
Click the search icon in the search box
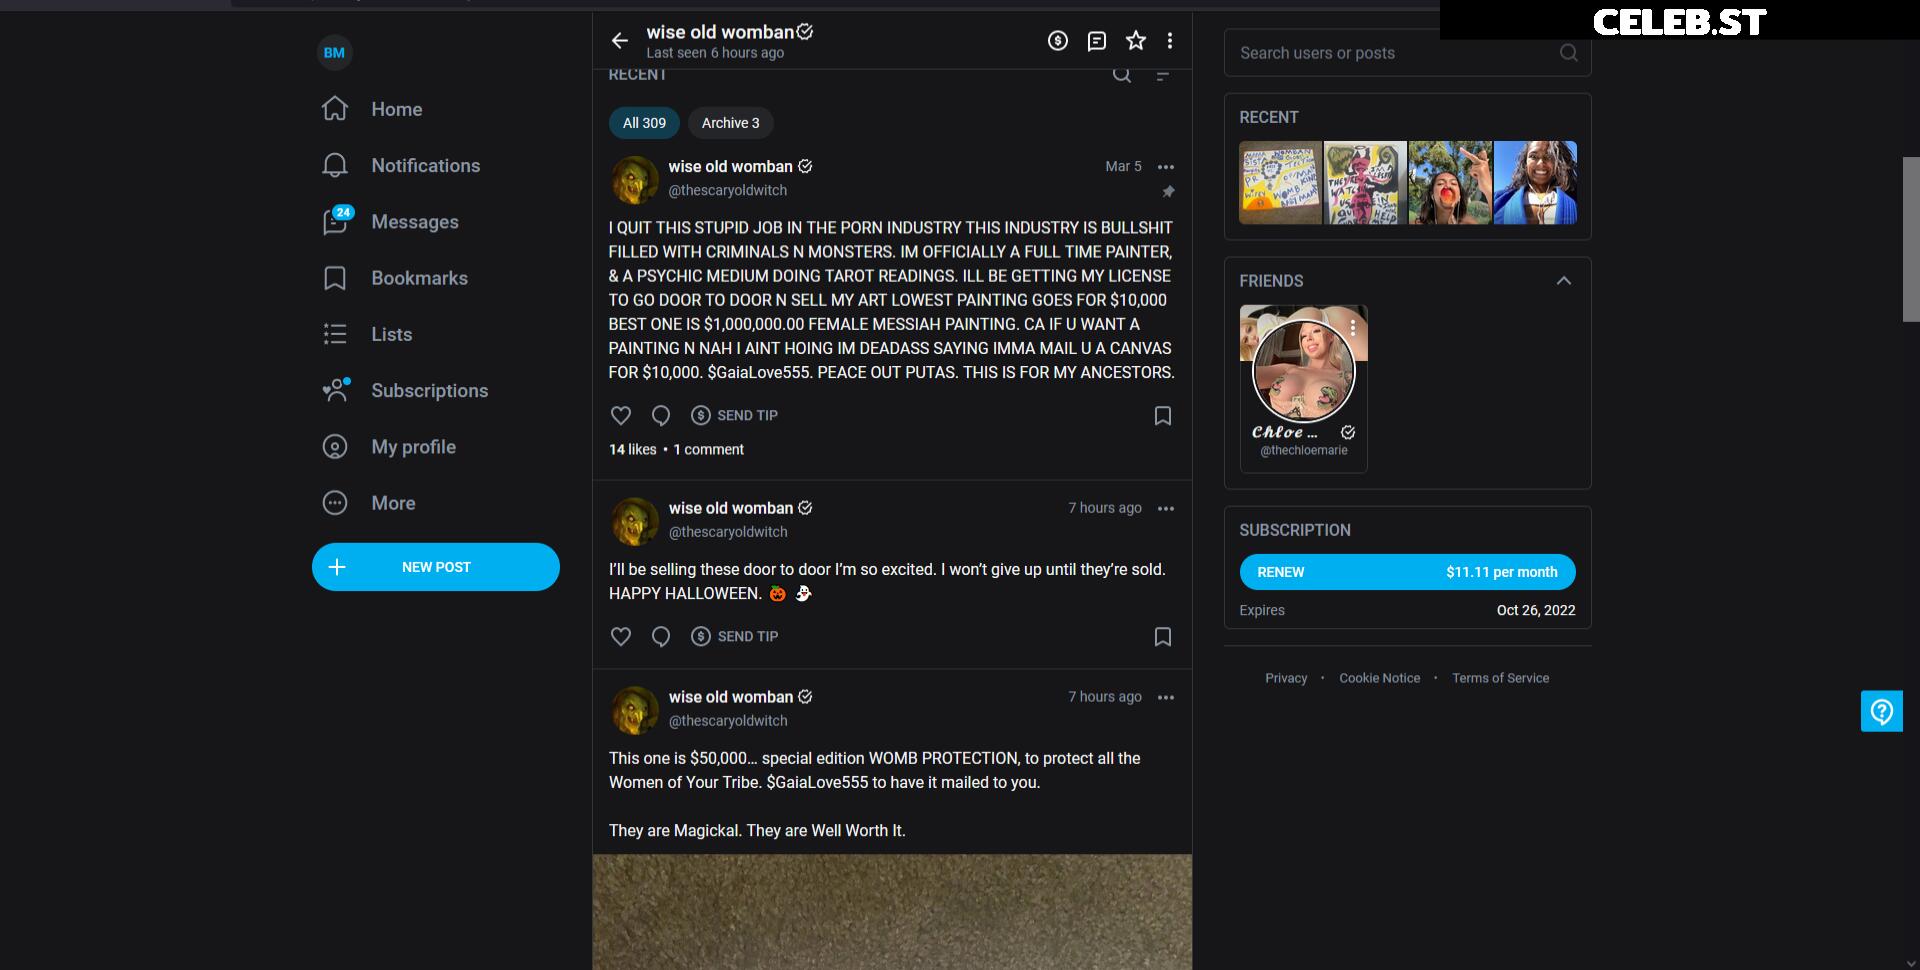[x=1569, y=53]
